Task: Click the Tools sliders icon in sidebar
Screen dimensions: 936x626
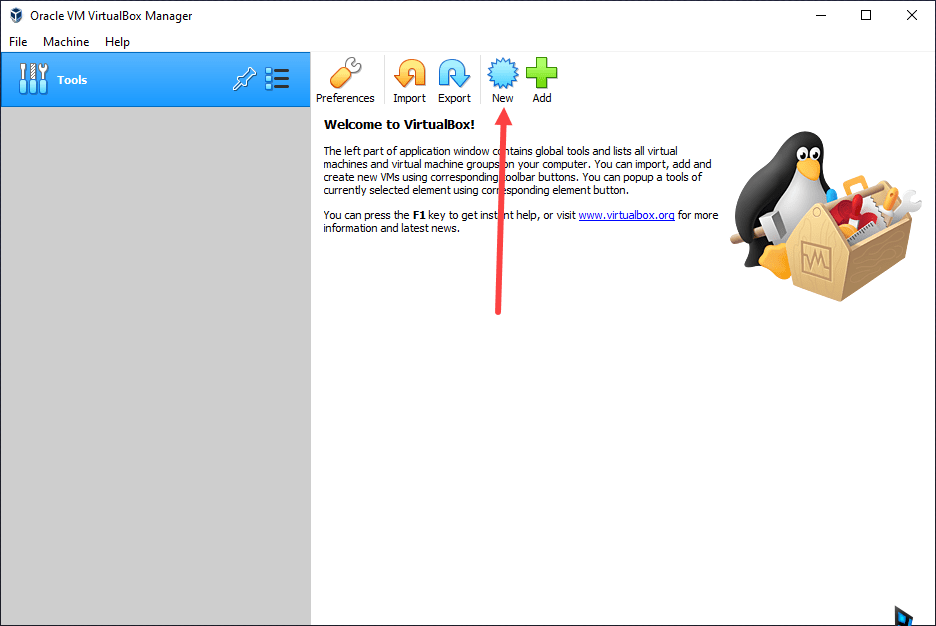Action: (33, 78)
